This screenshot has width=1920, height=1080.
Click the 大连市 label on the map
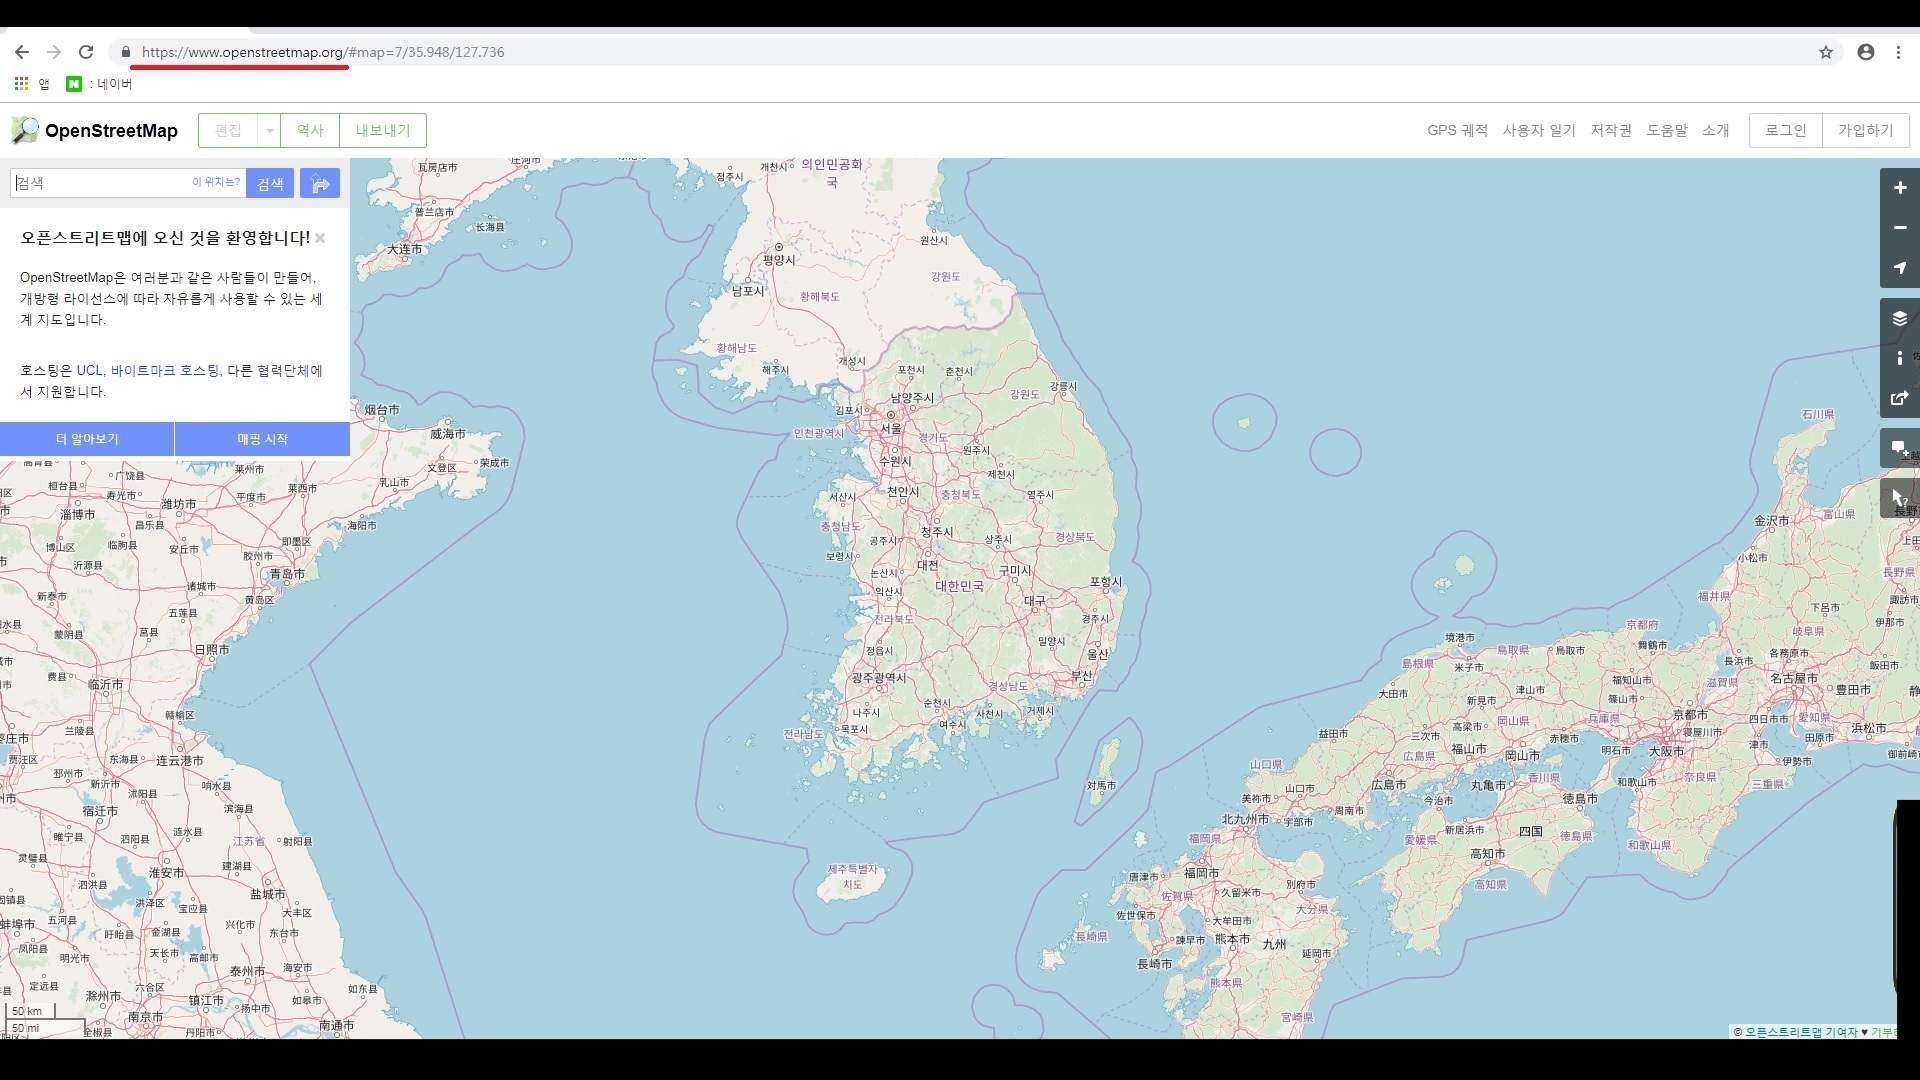[x=405, y=249]
